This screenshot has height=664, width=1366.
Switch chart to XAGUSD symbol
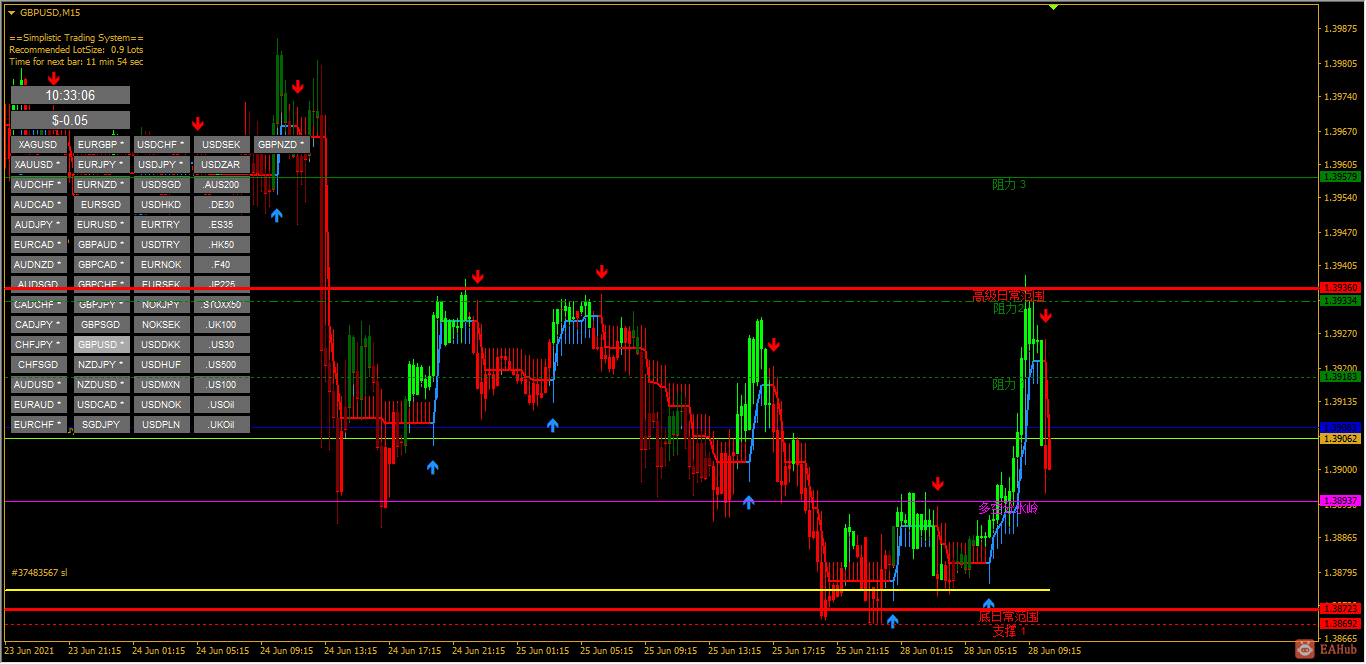coord(38,145)
